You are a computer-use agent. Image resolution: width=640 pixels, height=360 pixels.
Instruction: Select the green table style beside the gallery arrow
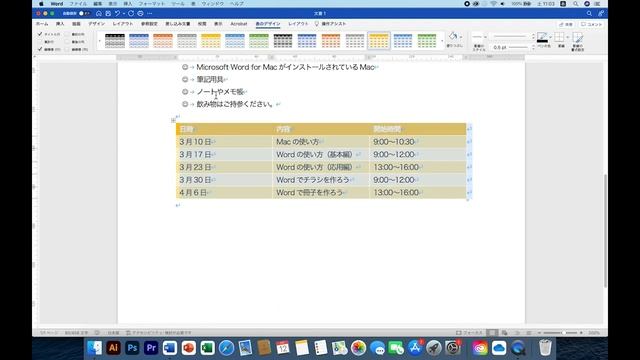(427, 41)
